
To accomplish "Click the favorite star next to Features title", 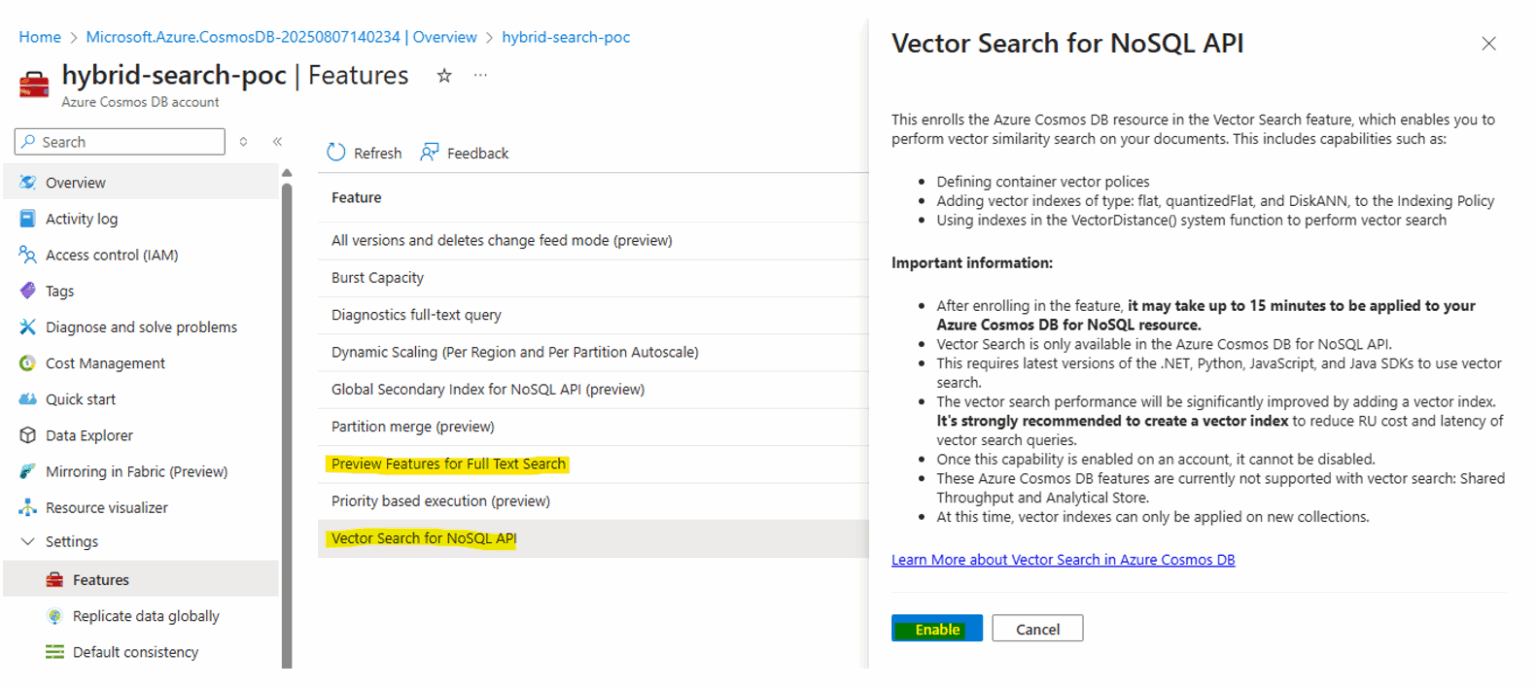I will 443,74.
